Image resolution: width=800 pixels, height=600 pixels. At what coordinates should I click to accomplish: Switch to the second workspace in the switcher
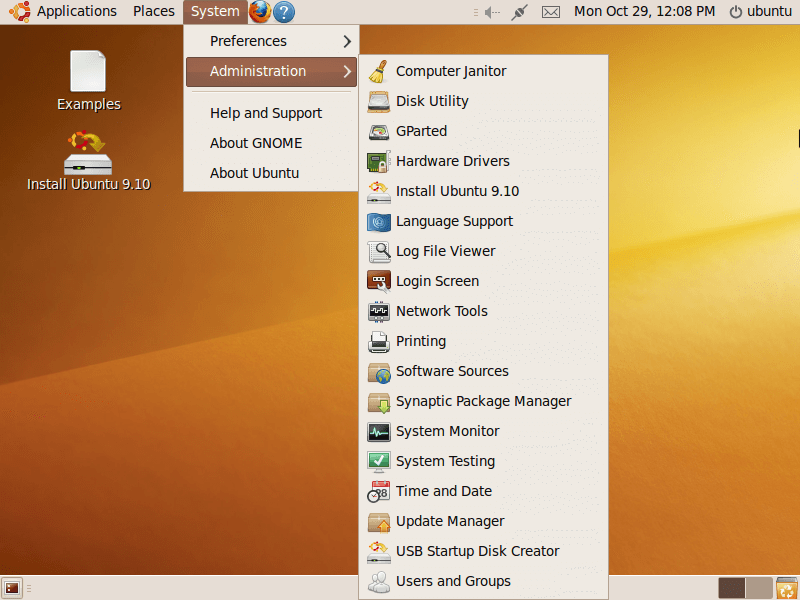[759, 588]
